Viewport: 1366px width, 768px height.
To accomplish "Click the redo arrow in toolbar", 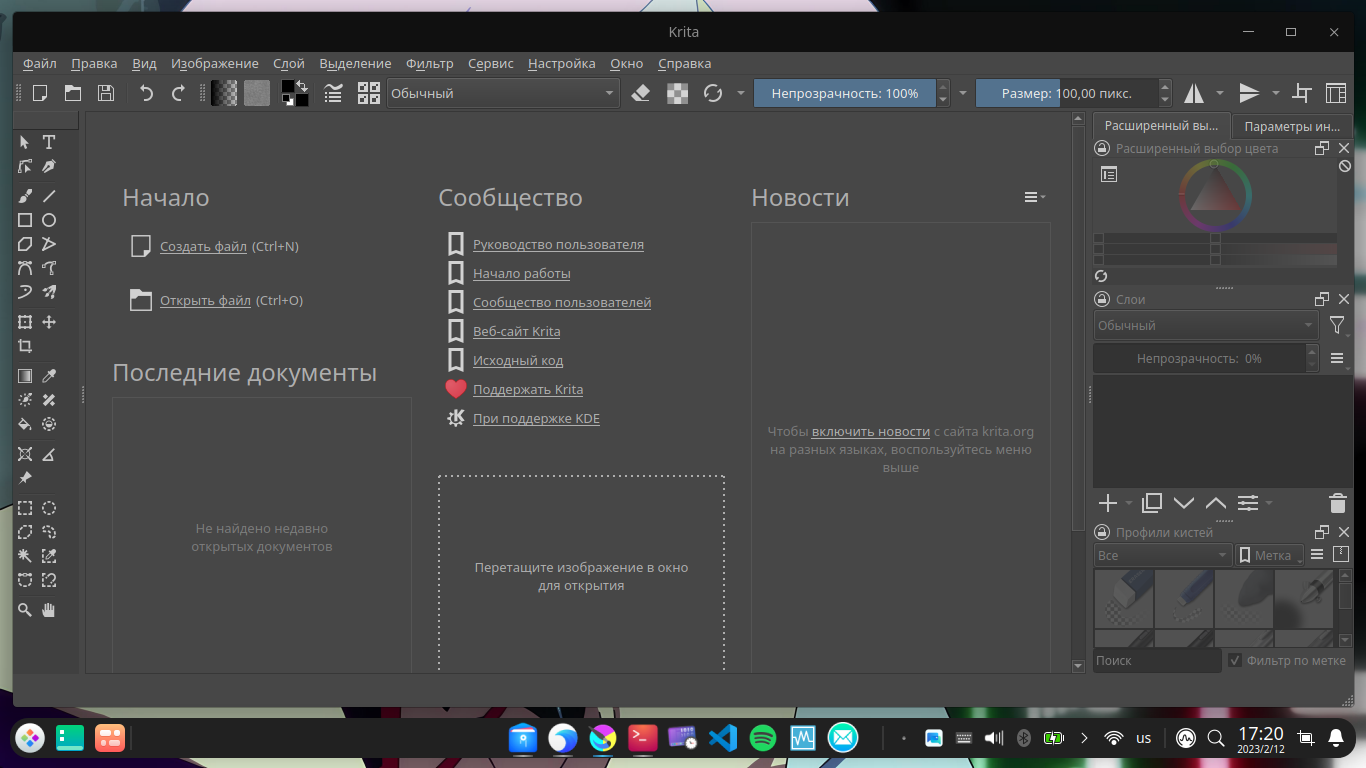I will (179, 93).
